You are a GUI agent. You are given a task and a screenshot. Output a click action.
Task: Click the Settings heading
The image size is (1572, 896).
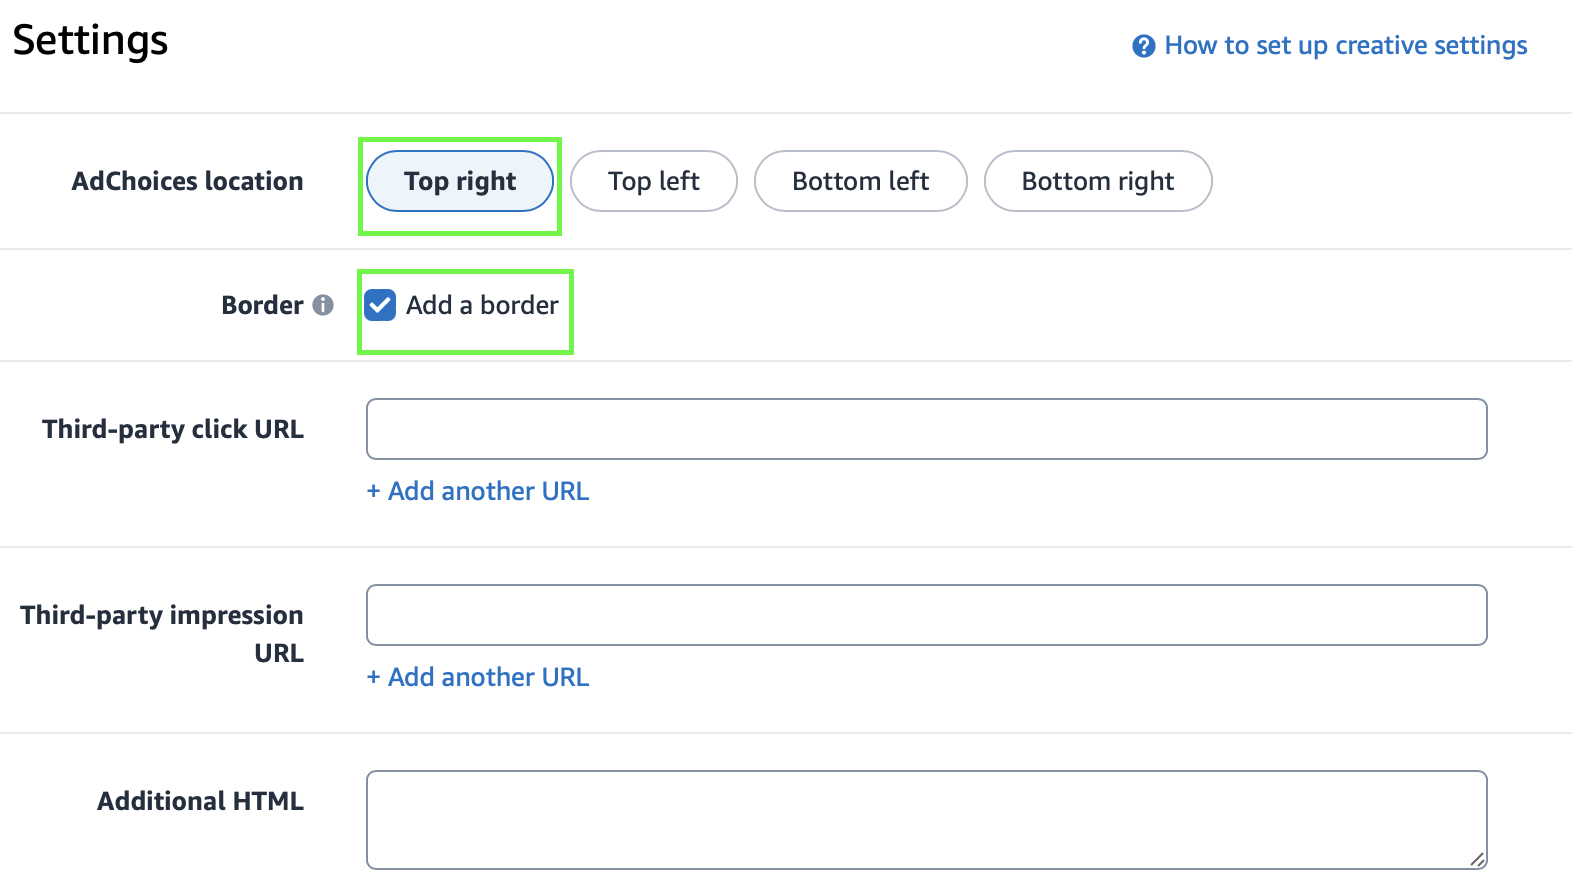point(90,41)
